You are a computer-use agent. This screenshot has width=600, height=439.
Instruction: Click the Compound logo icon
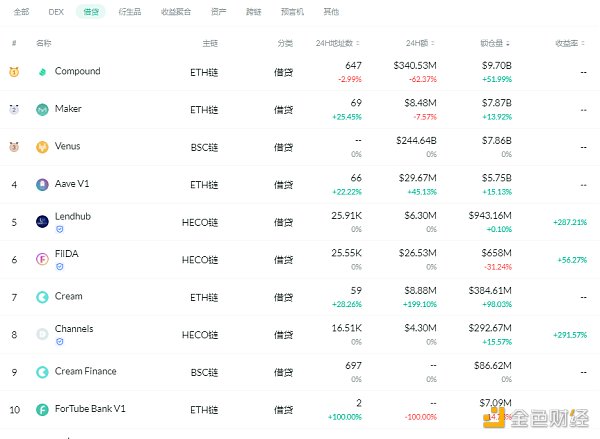(x=42, y=72)
